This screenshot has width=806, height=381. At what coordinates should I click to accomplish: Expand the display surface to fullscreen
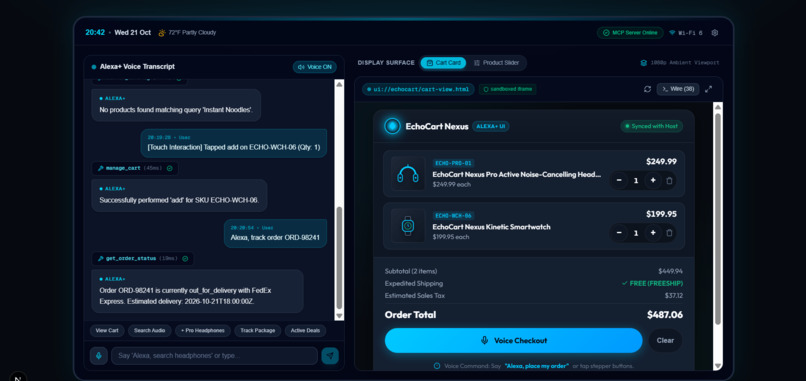pos(708,89)
